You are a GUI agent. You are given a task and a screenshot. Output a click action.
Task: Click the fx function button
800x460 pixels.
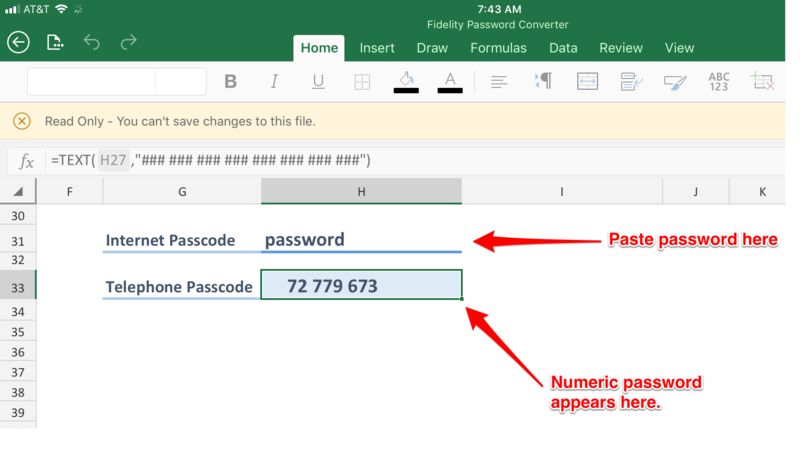point(27,160)
